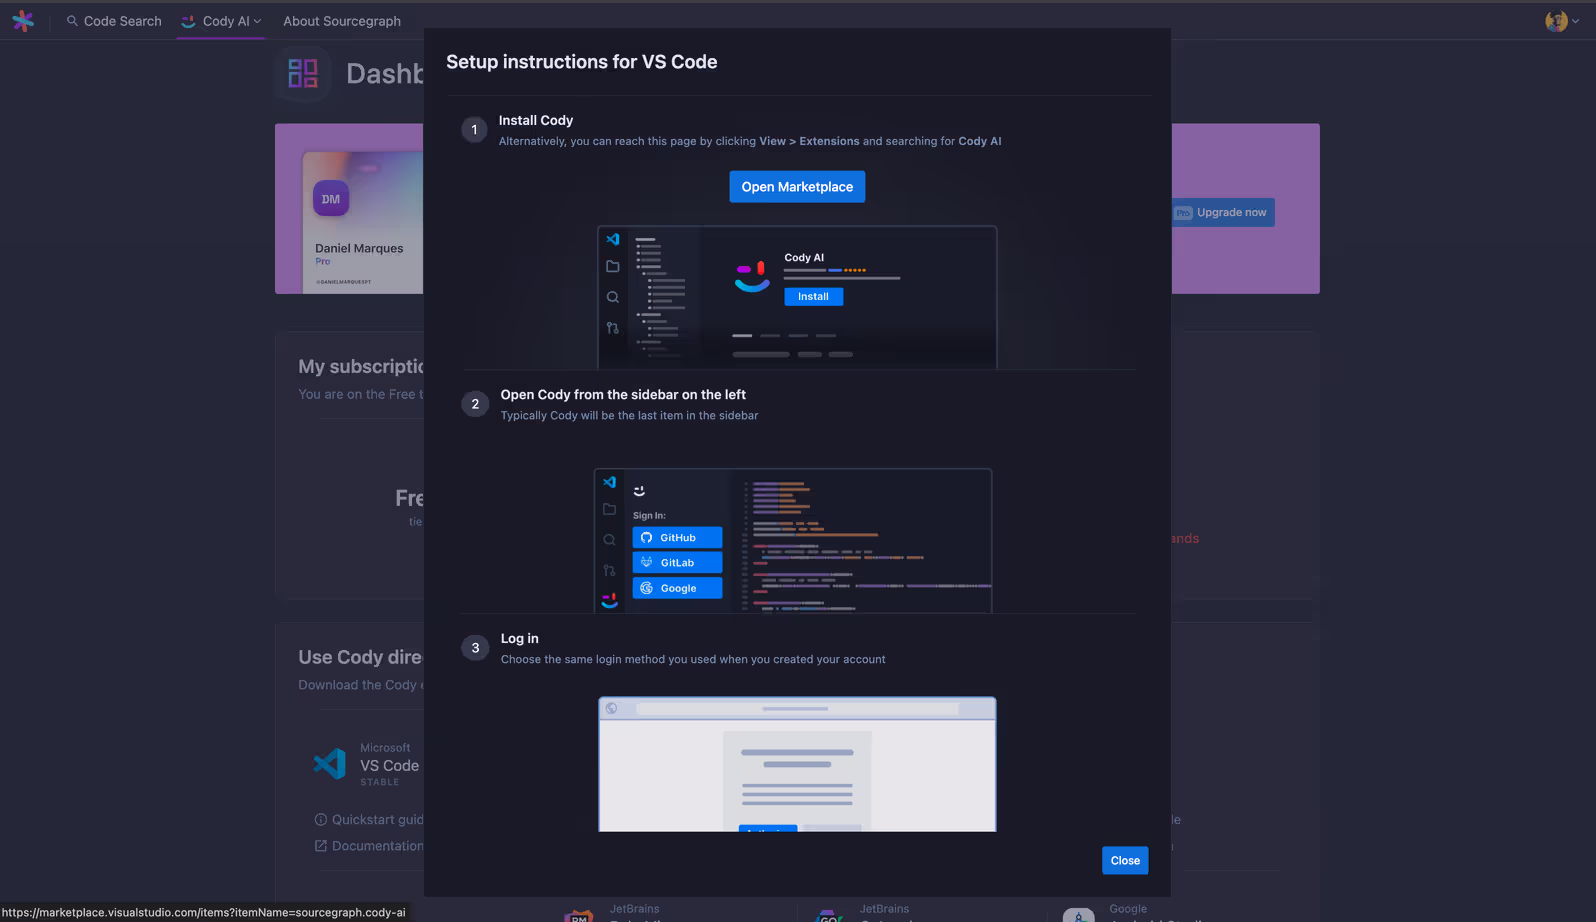
Task: Click the search icon in step 2 illustration
Action: pyautogui.click(x=609, y=539)
